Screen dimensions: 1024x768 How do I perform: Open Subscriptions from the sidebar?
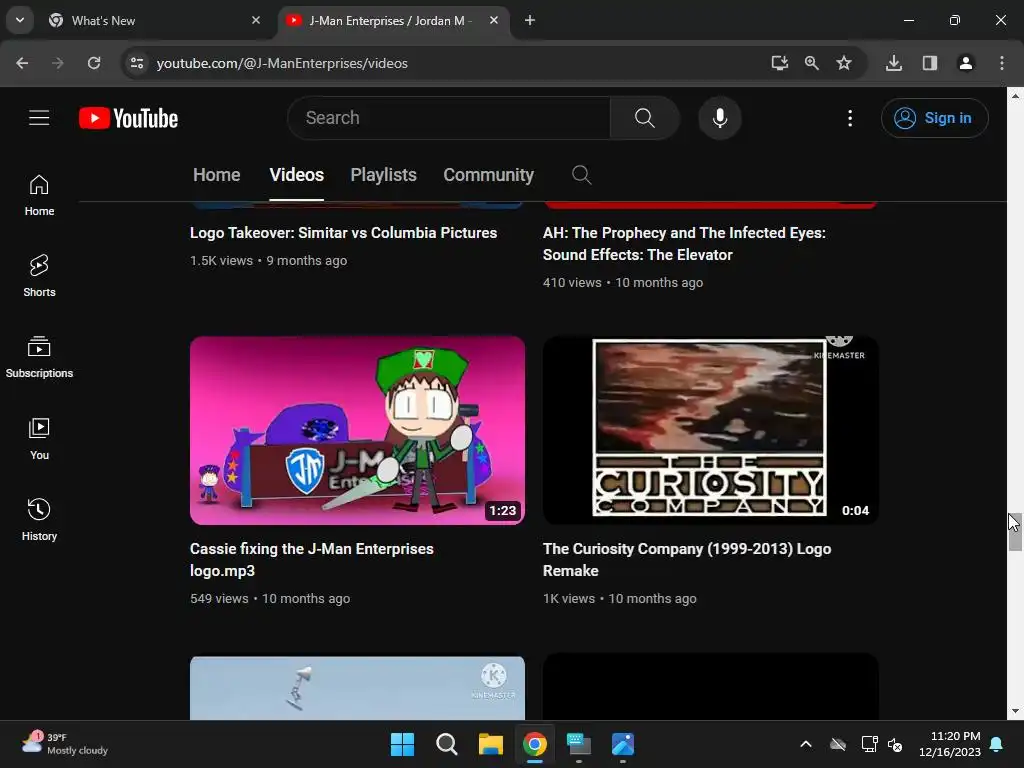[39, 357]
